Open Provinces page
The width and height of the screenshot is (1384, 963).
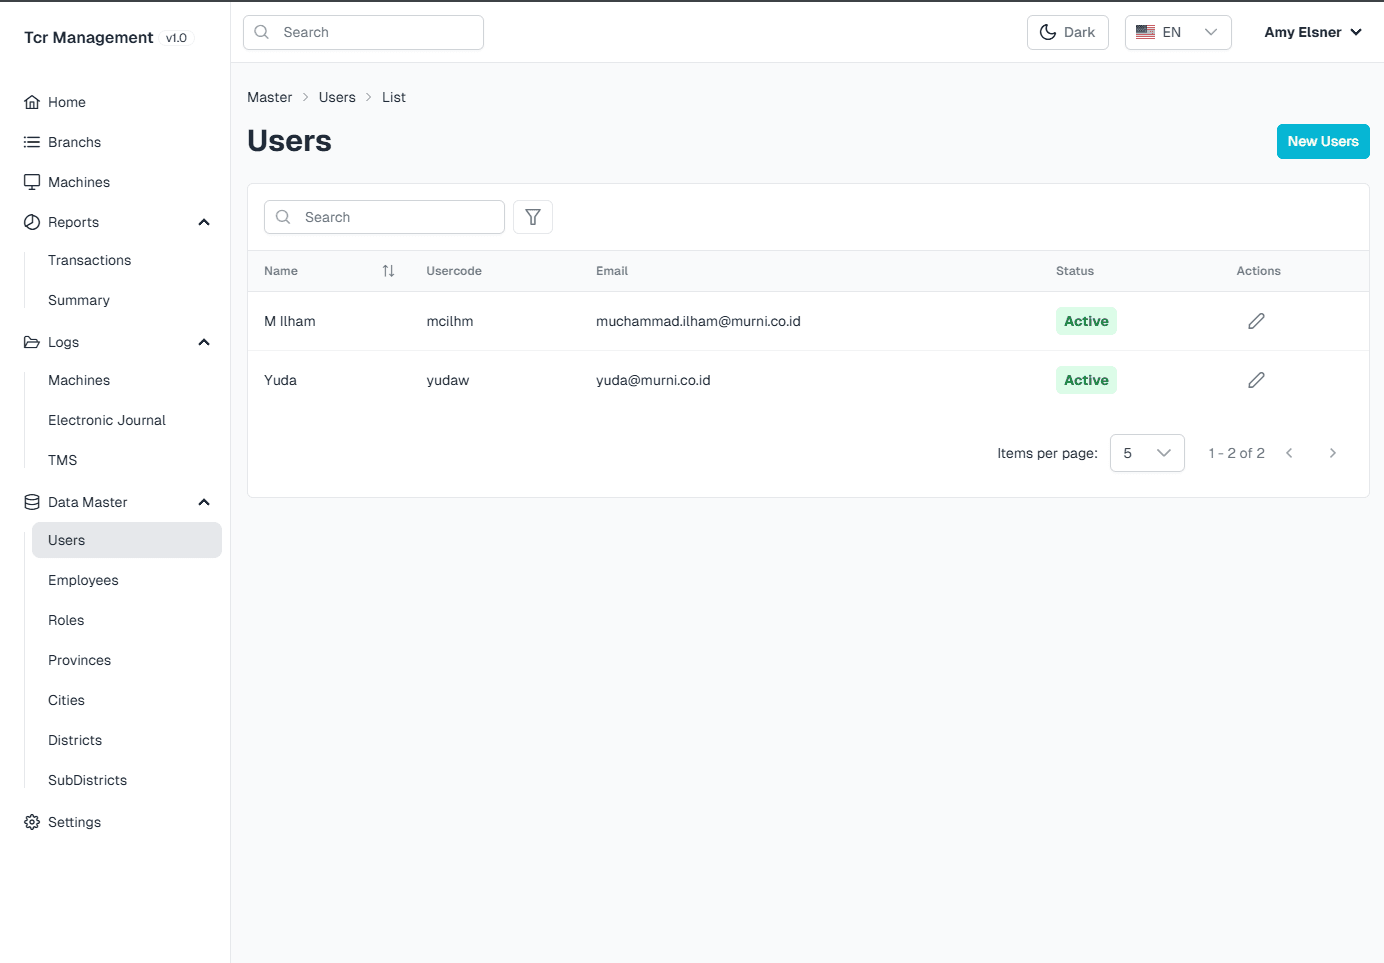[x=80, y=660]
